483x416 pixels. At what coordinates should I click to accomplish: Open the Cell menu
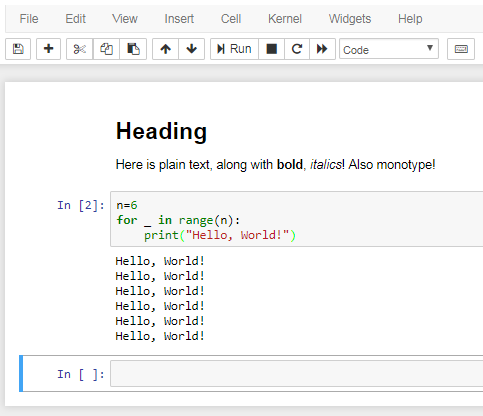click(x=231, y=19)
